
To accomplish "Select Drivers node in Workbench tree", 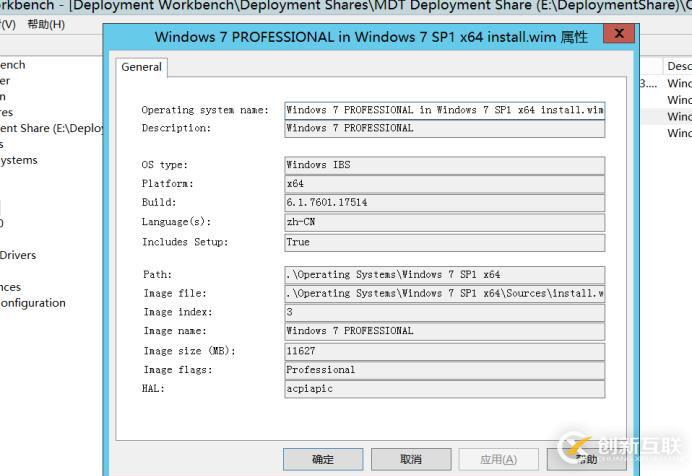I will (18, 255).
